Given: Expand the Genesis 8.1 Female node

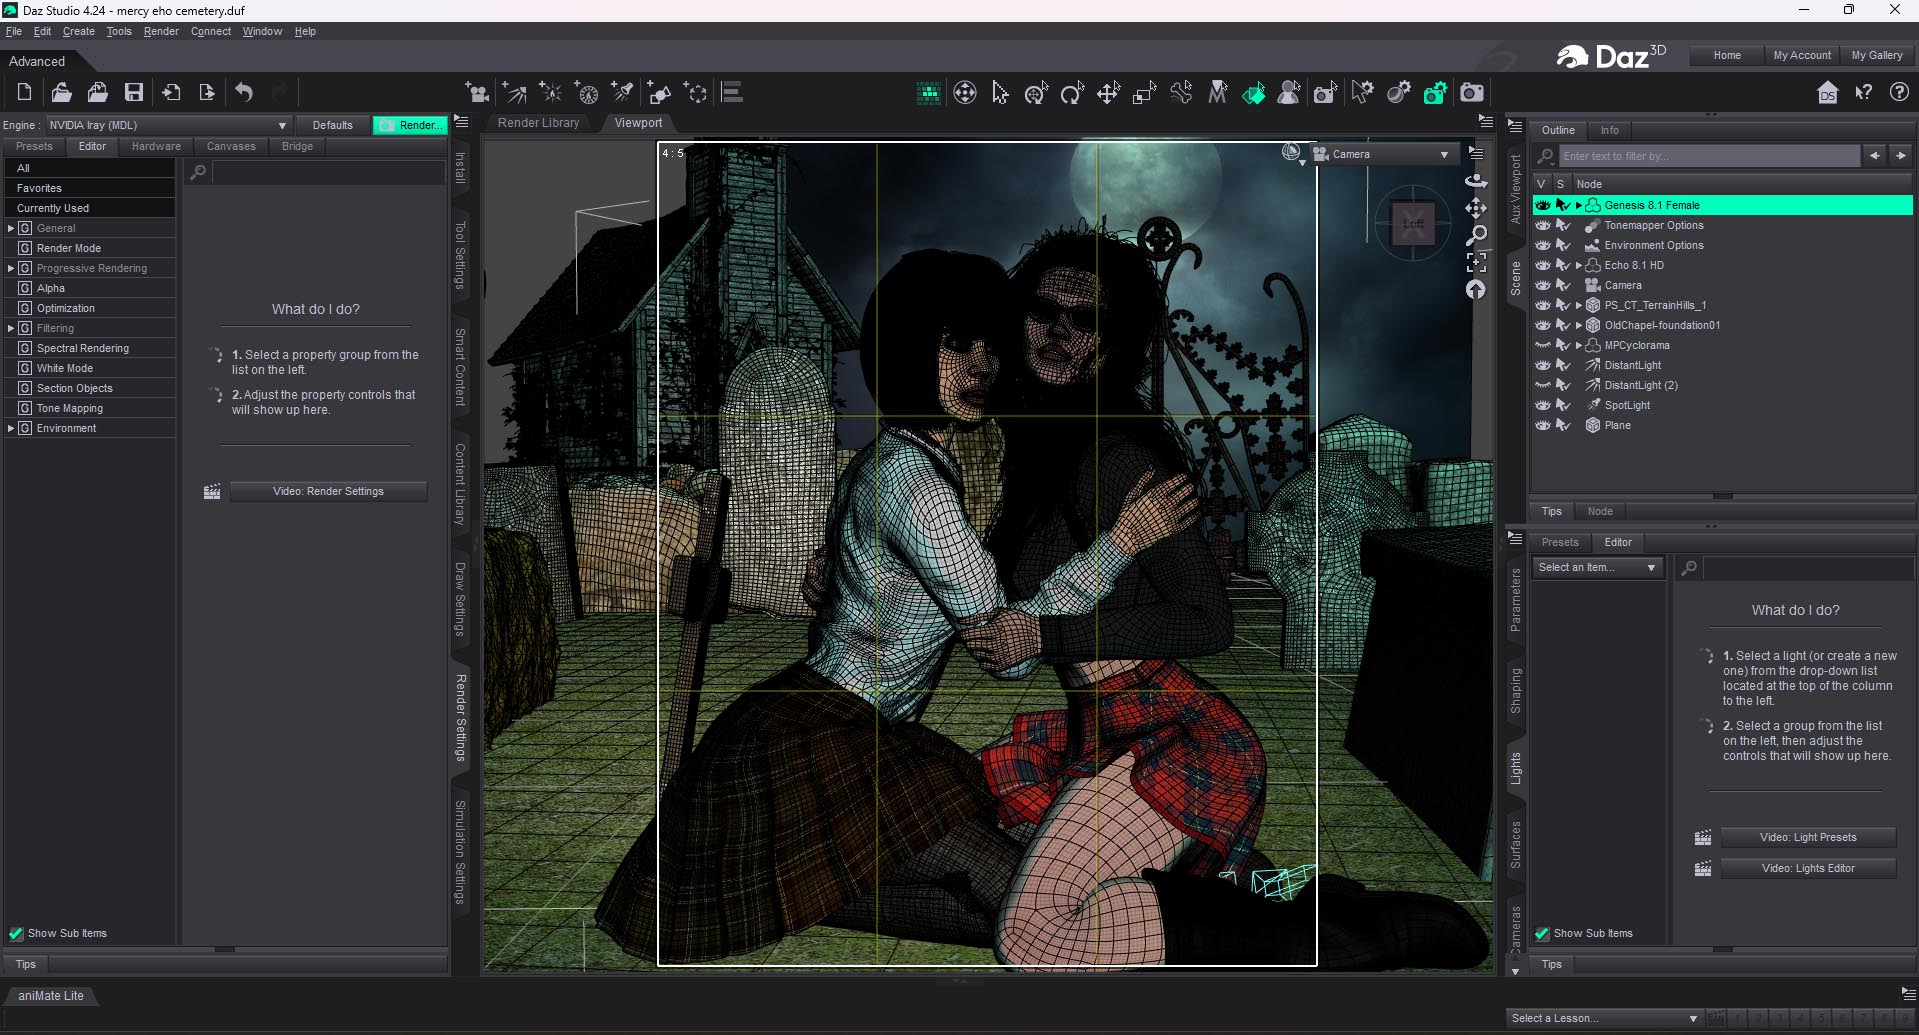Looking at the screenshot, I should tap(1579, 205).
